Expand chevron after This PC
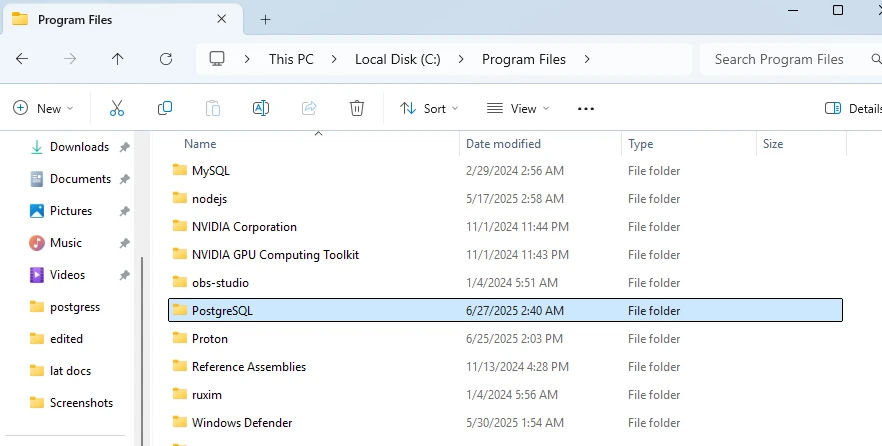The height and width of the screenshot is (446, 882). (334, 59)
